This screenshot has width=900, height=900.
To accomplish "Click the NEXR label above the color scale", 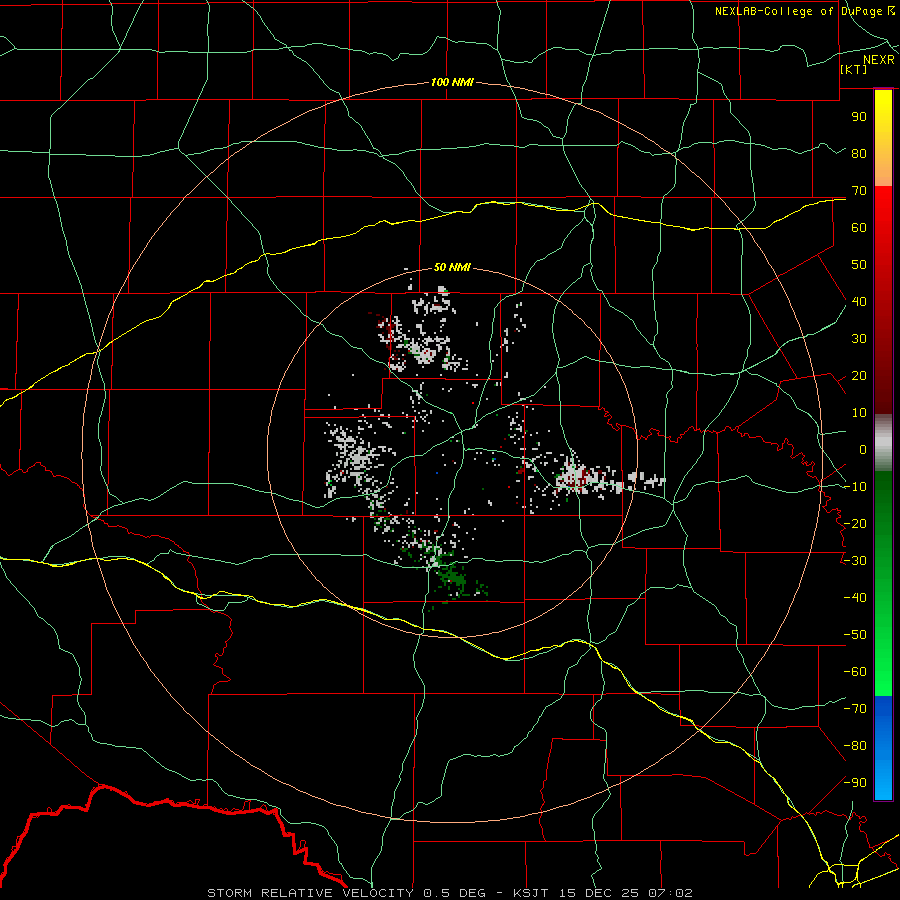I will [879, 60].
